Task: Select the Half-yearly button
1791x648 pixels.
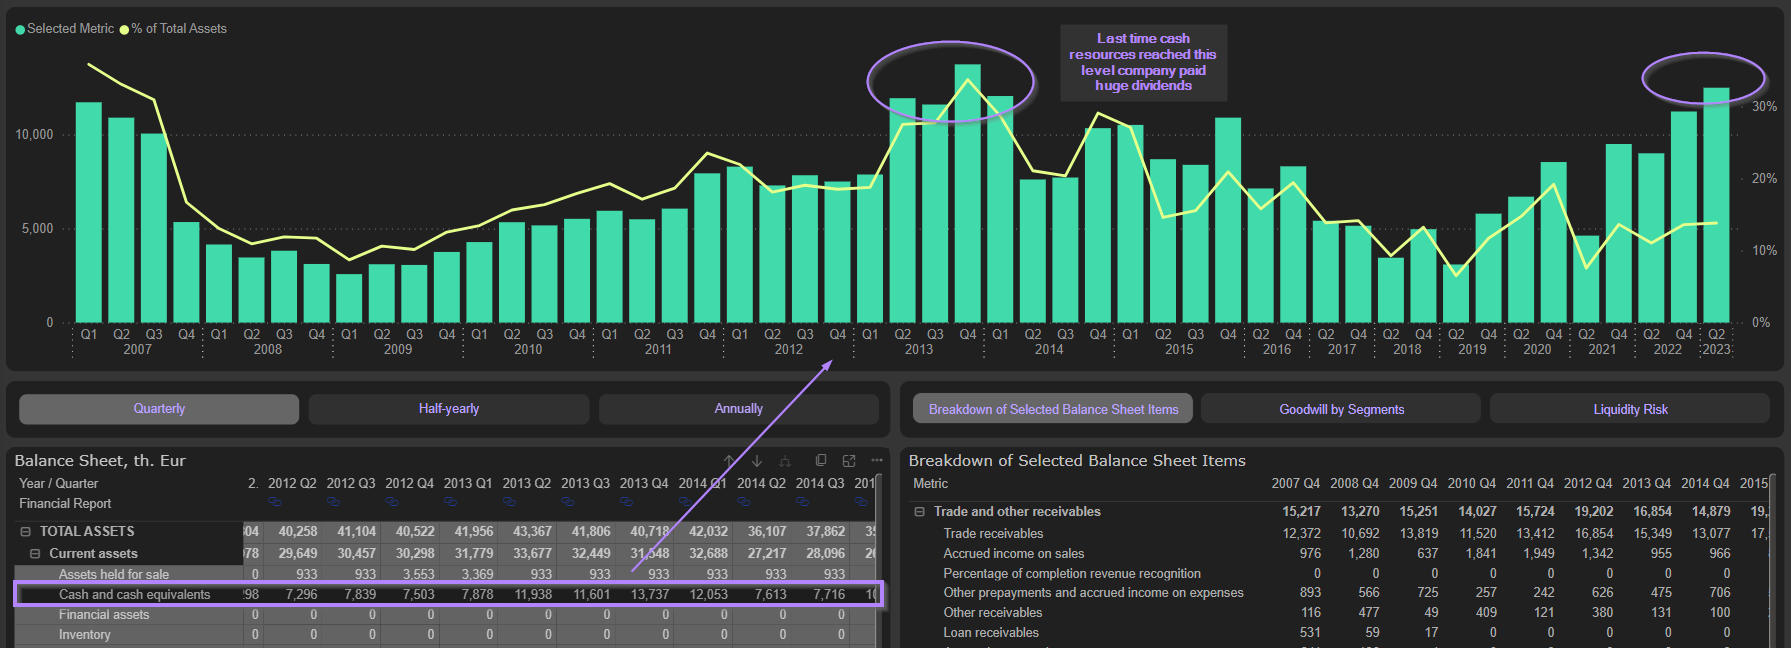Action: [x=449, y=409]
